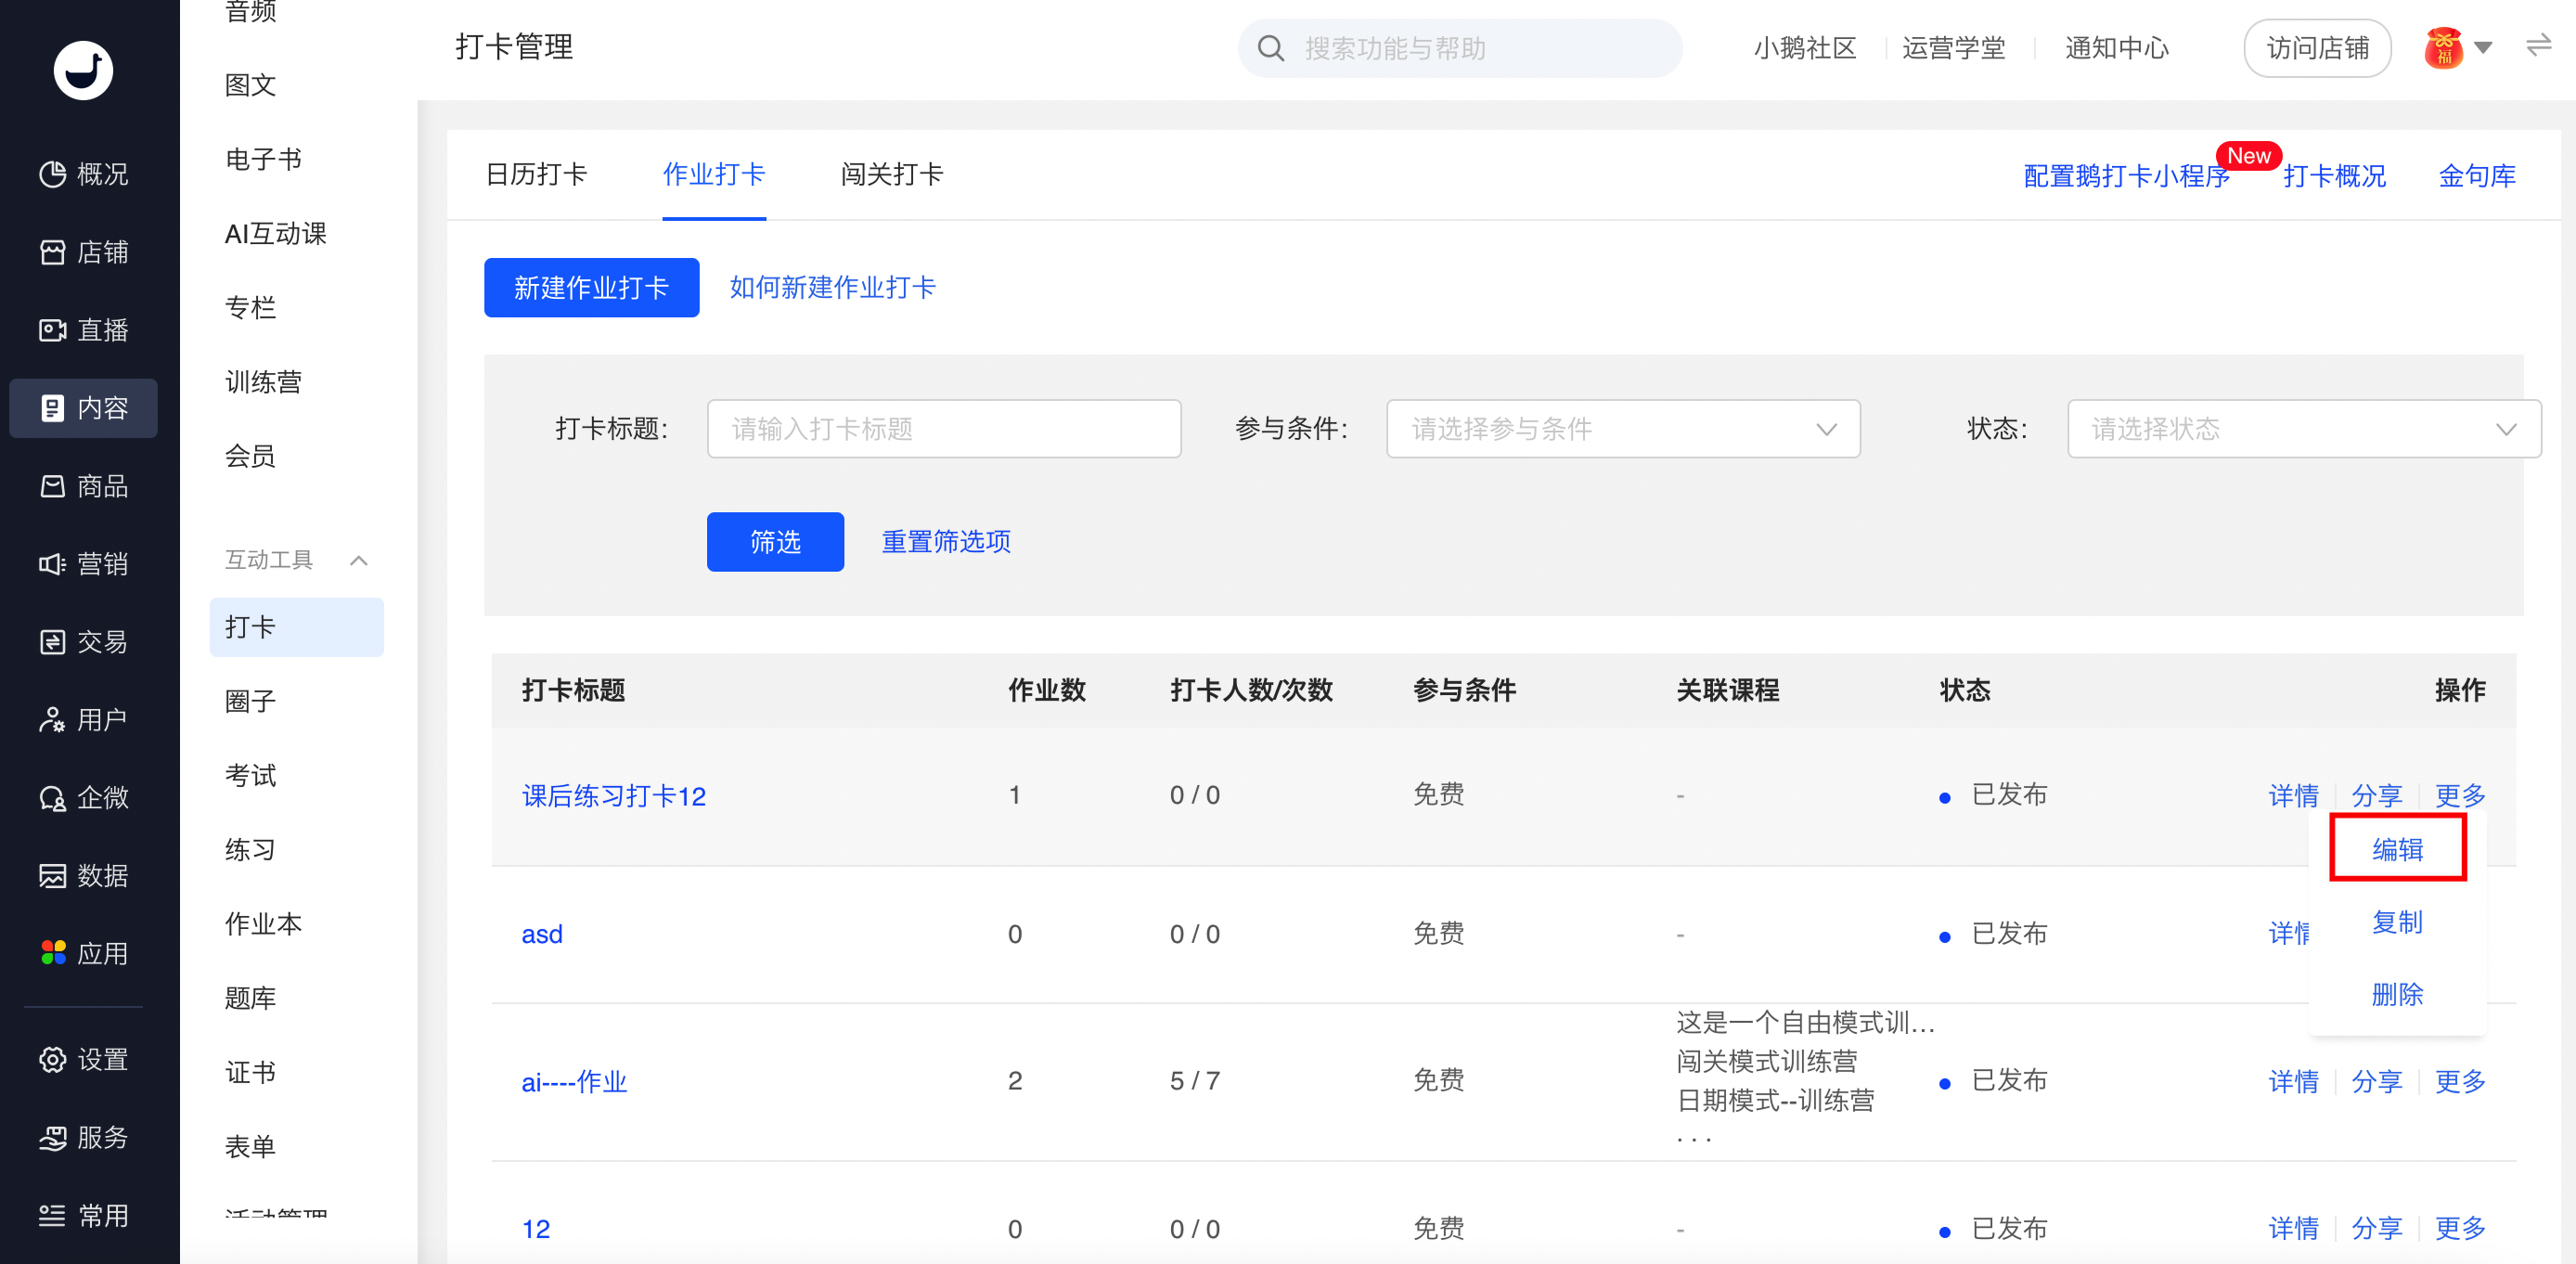
Task: Open the 参与条件 dropdown selector
Action: pyautogui.click(x=1622, y=429)
